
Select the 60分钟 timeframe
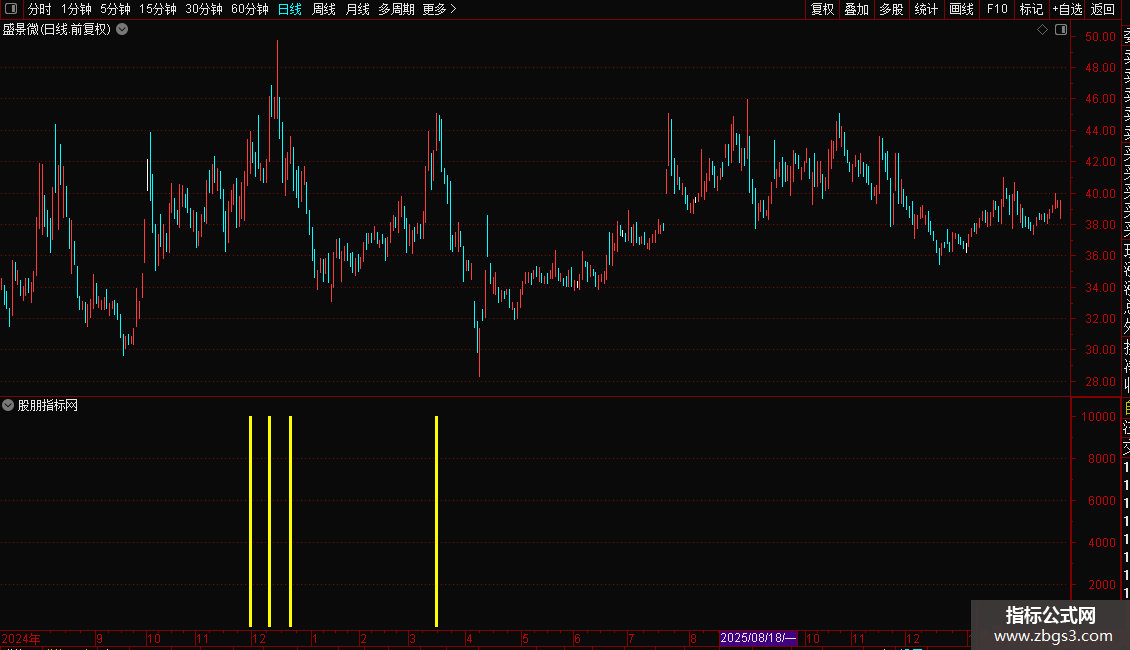[x=249, y=9]
